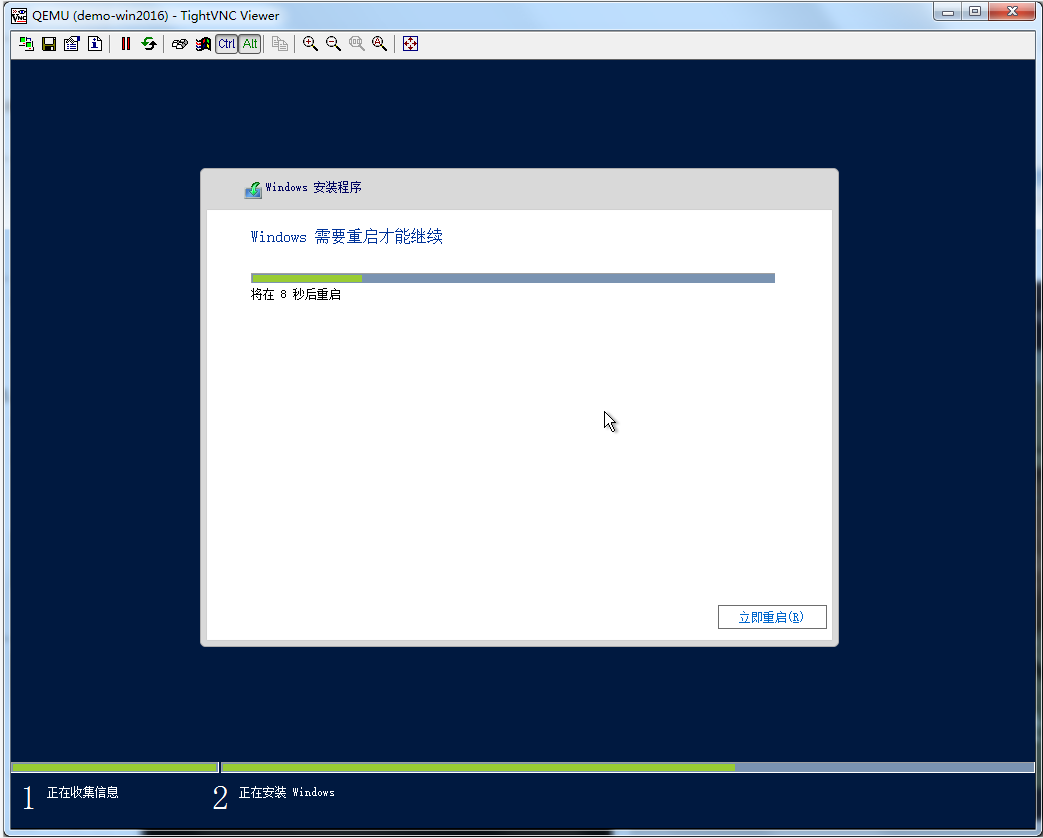Image resolution: width=1043 pixels, height=838 pixels.
Task: Click the Save connection floppy icon
Action: [49, 44]
